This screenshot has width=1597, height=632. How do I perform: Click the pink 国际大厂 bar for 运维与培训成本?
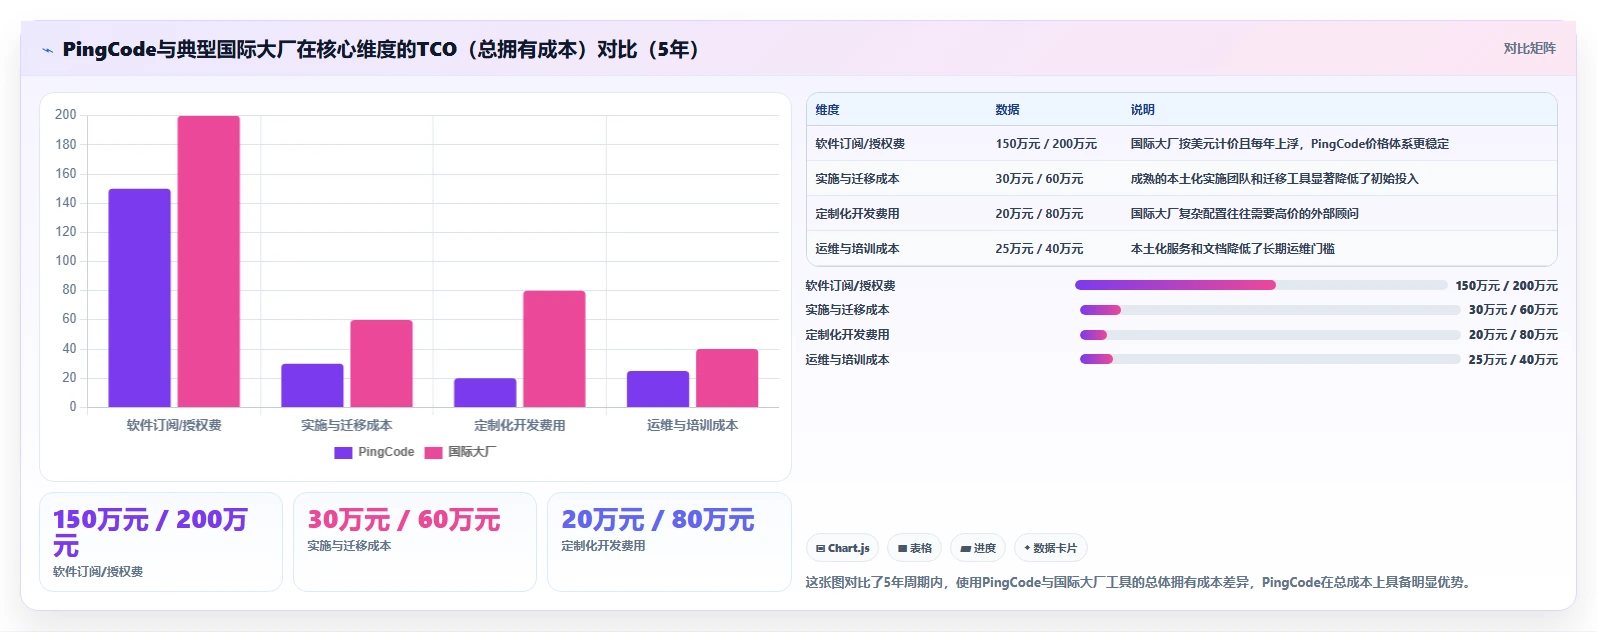pos(727,378)
